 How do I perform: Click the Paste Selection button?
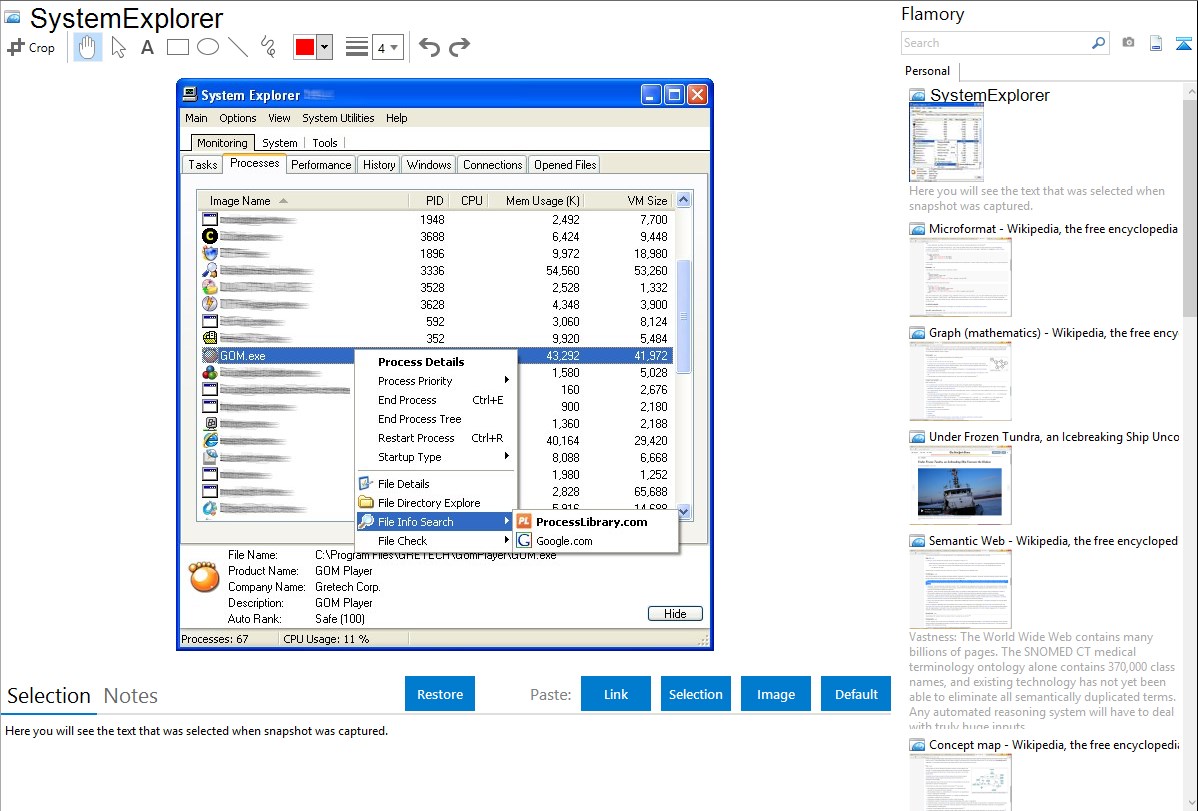pyautogui.click(x=695, y=694)
